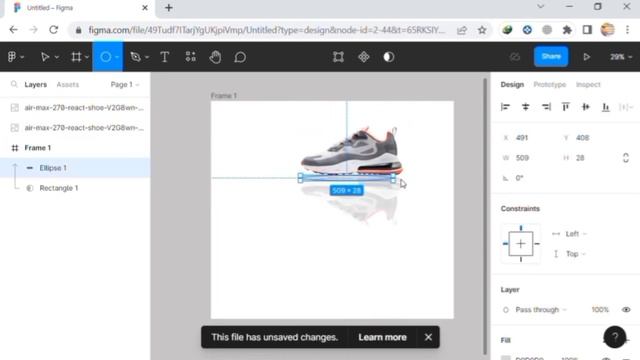This screenshot has width=640, height=360.
Task: Toggle layer visibility eye icon
Action: coord(626,310)
